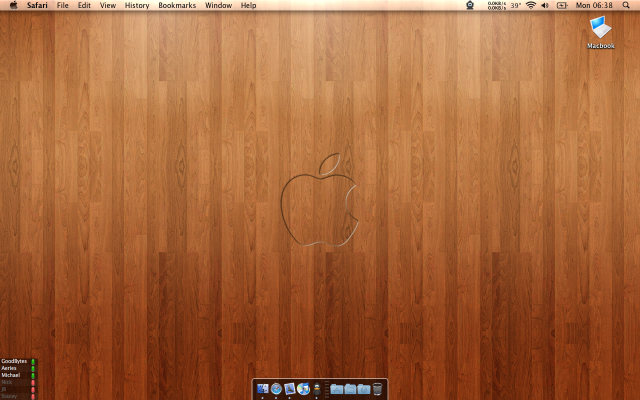Open the Edit menu

tap(84, 5)
